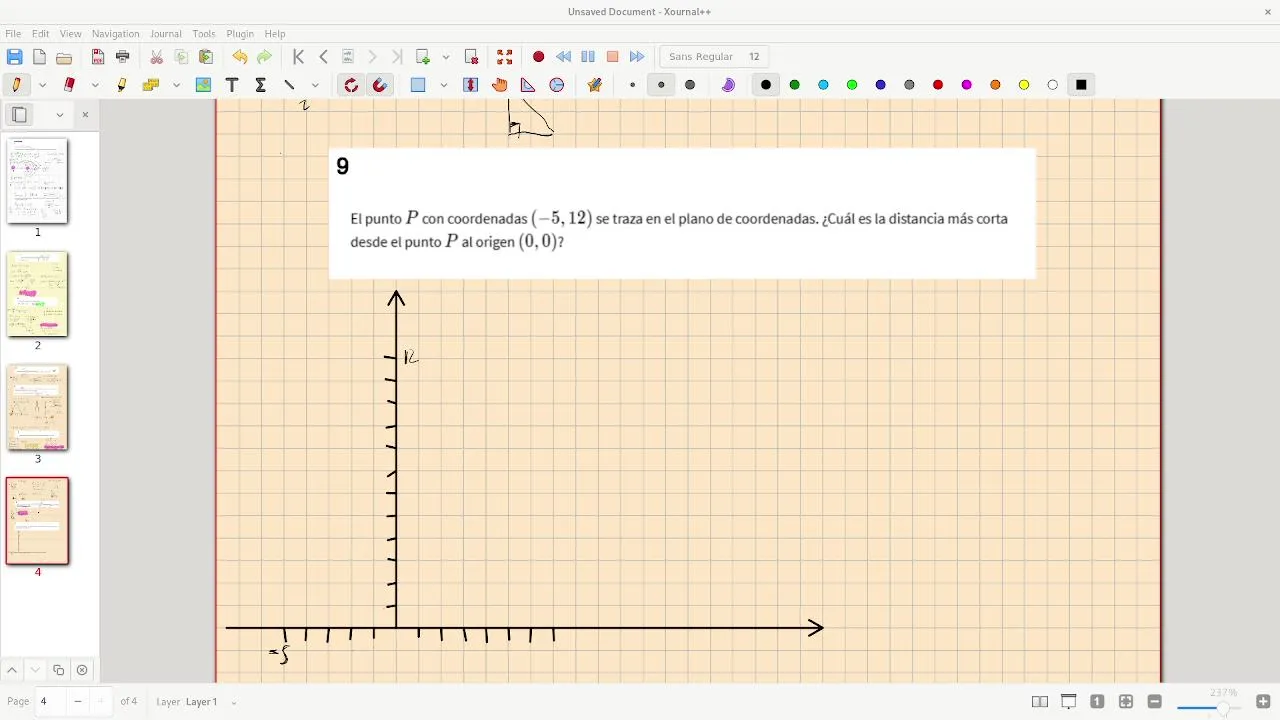The width and height of the screenshot is (1280, 720).
Task: Close the sidebar with its X button
Action: pyautogui.click(x=85, y=114)
